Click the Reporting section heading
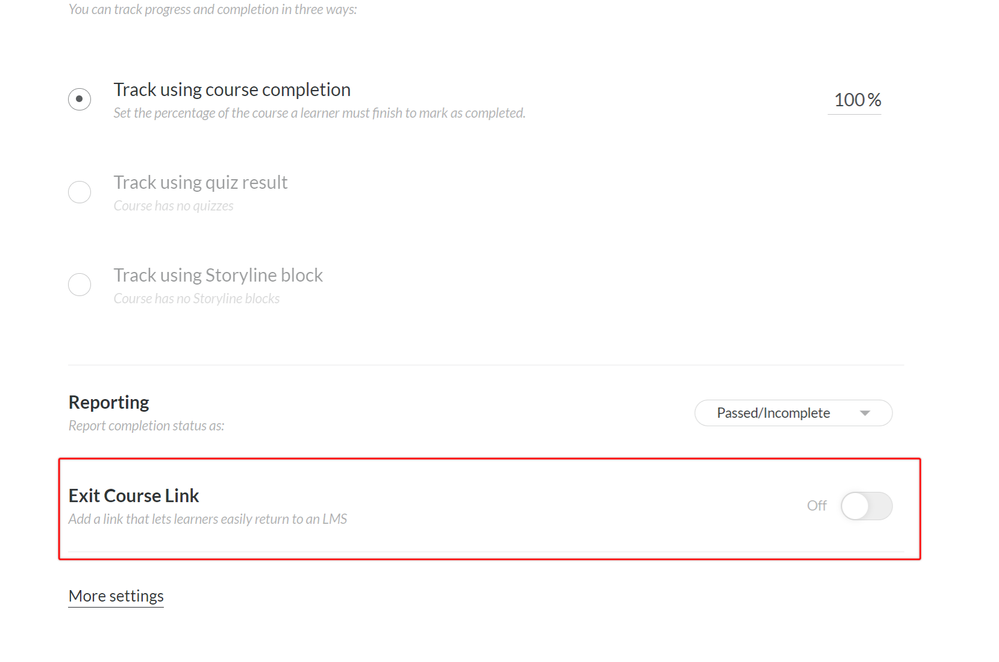The width and height of the screenshot is (999, 662). pos(109,402)
